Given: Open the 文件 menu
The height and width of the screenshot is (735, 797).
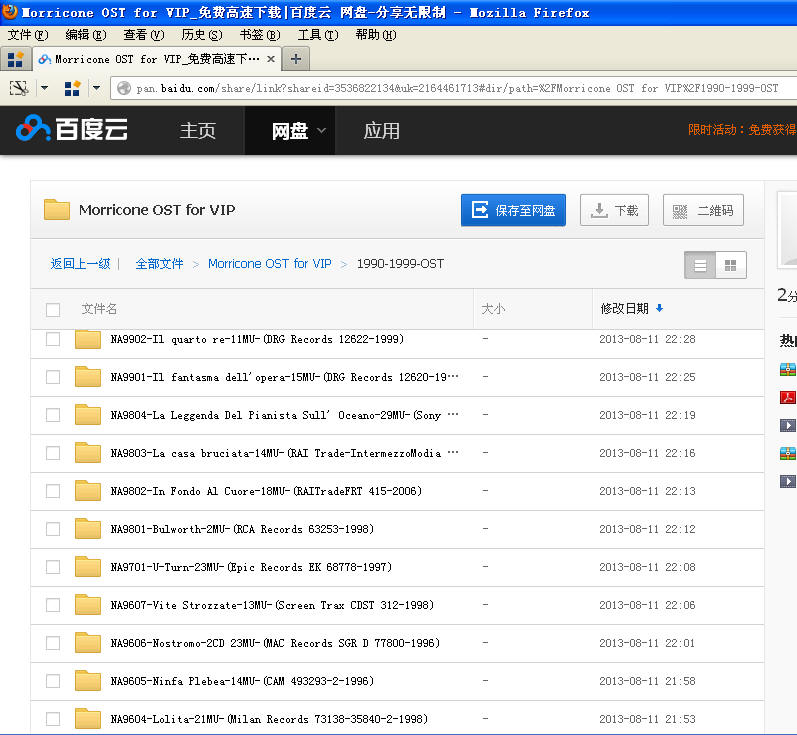Looking at the screenshot, I should [x=28, y=35].
